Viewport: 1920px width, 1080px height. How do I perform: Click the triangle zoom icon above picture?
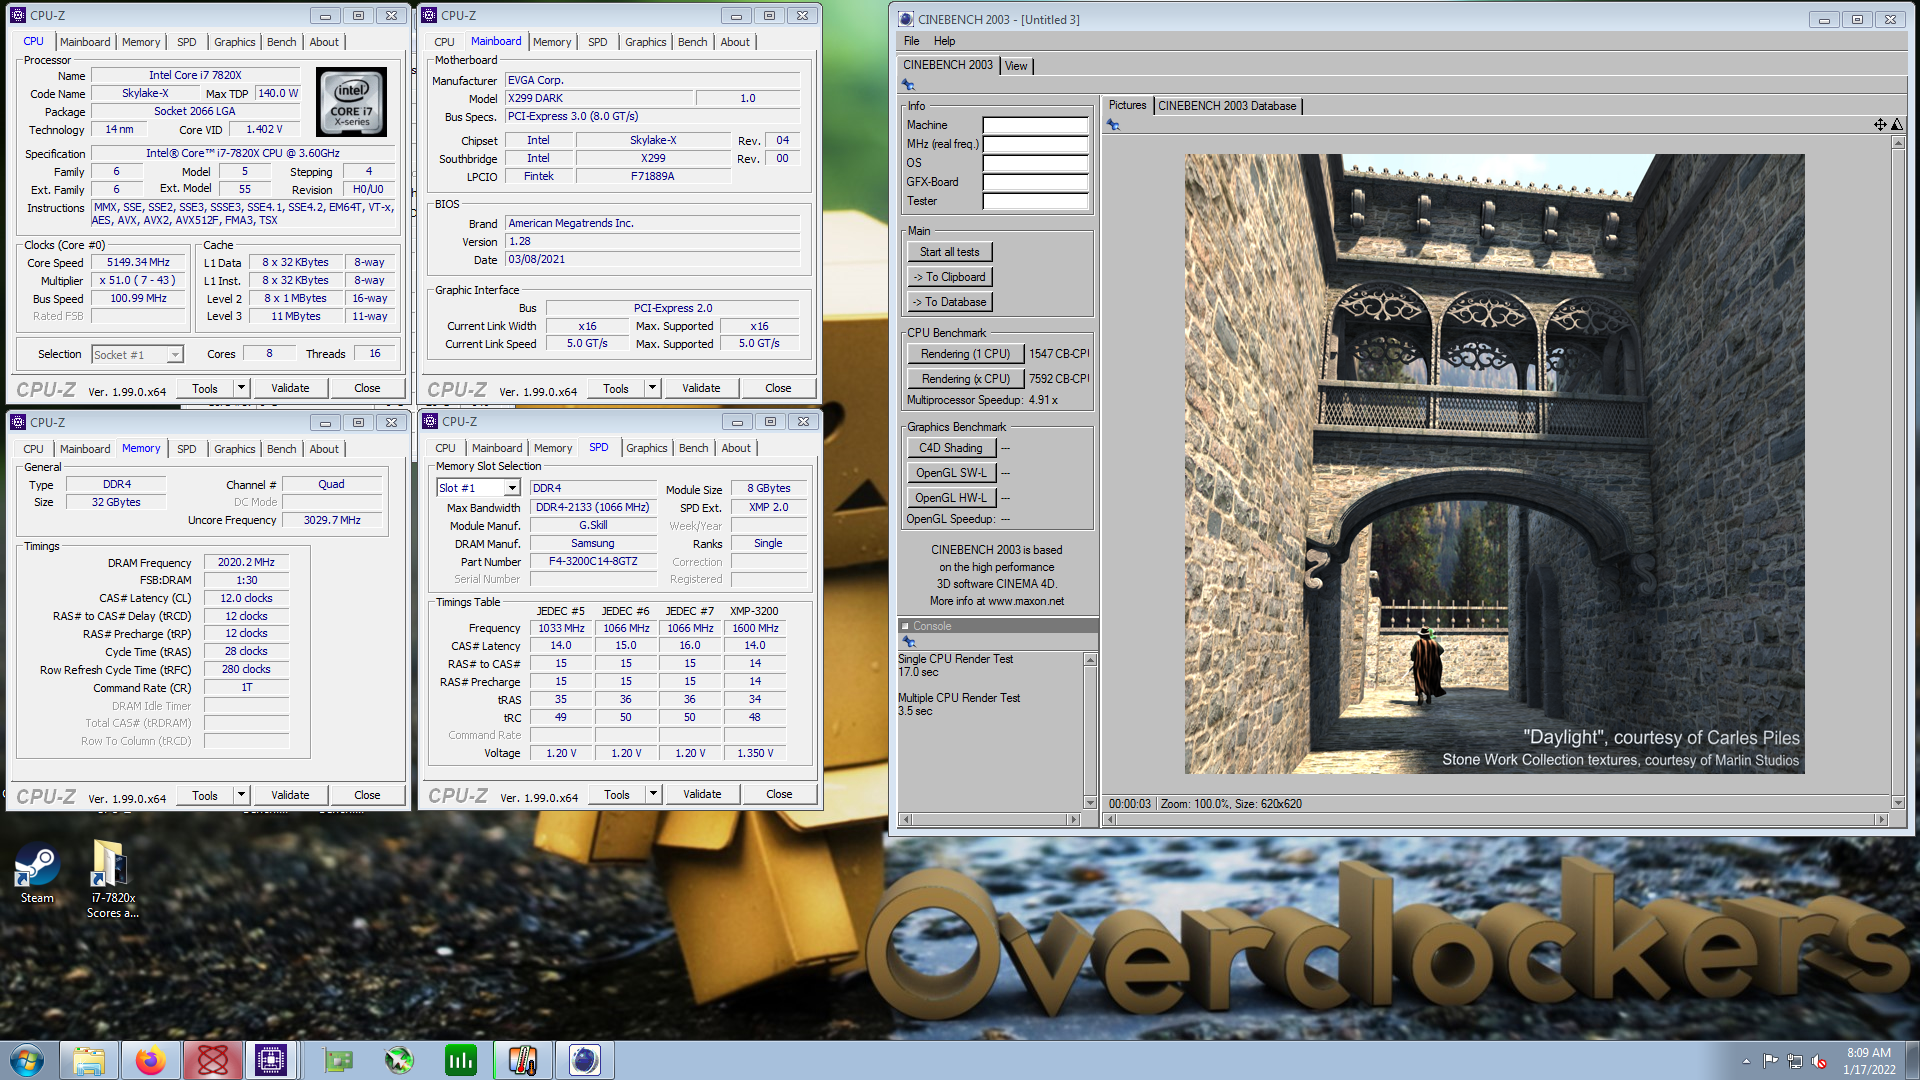(1897, 125)
